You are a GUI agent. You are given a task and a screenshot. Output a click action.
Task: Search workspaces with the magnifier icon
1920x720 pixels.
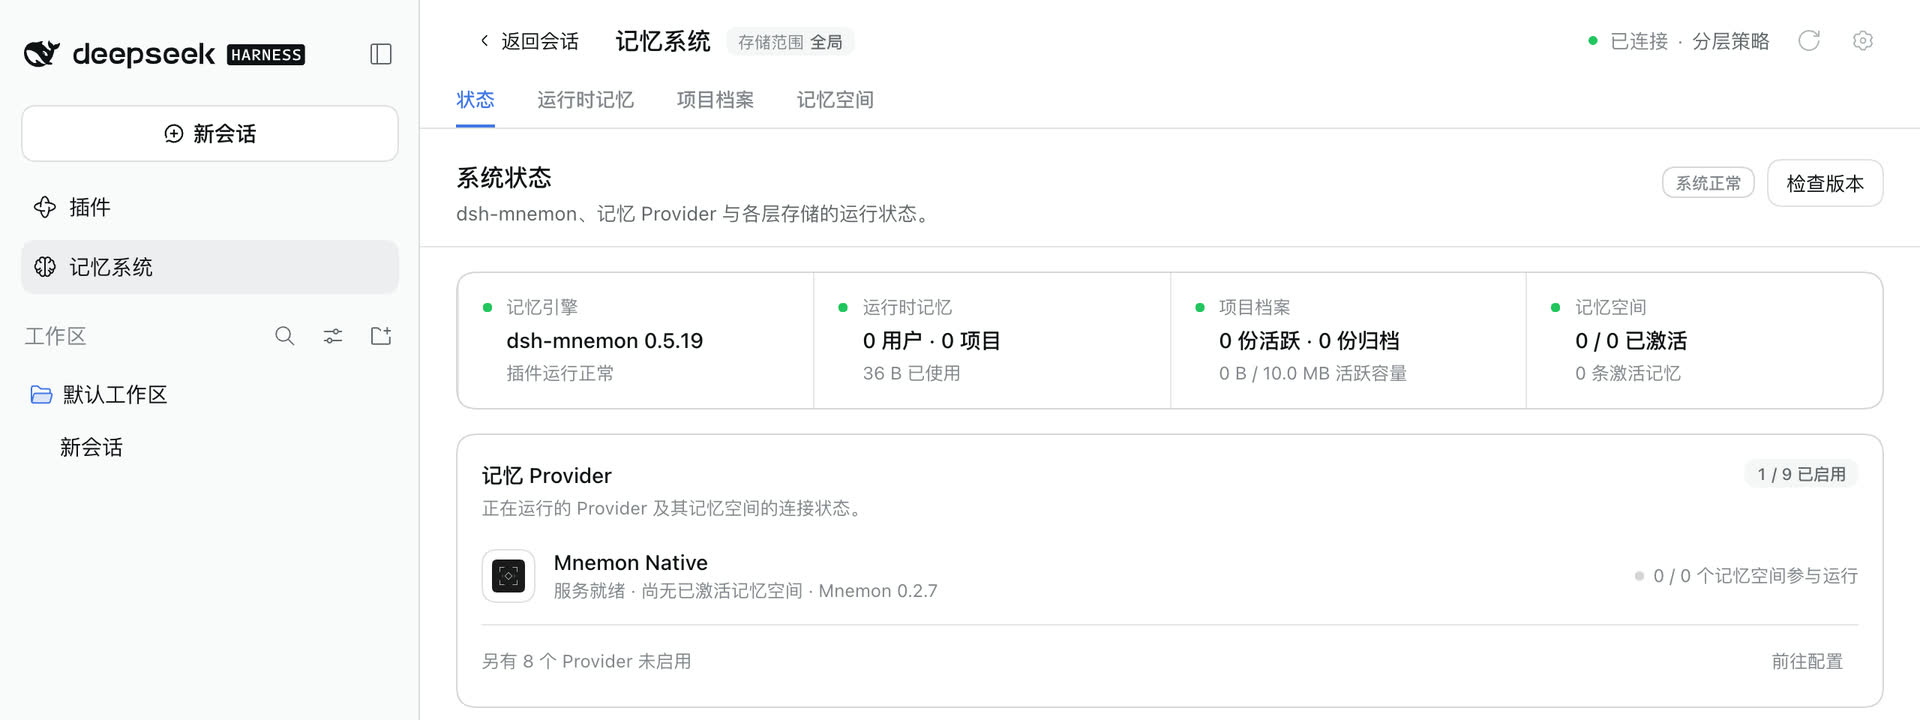[x=285, y=336]
